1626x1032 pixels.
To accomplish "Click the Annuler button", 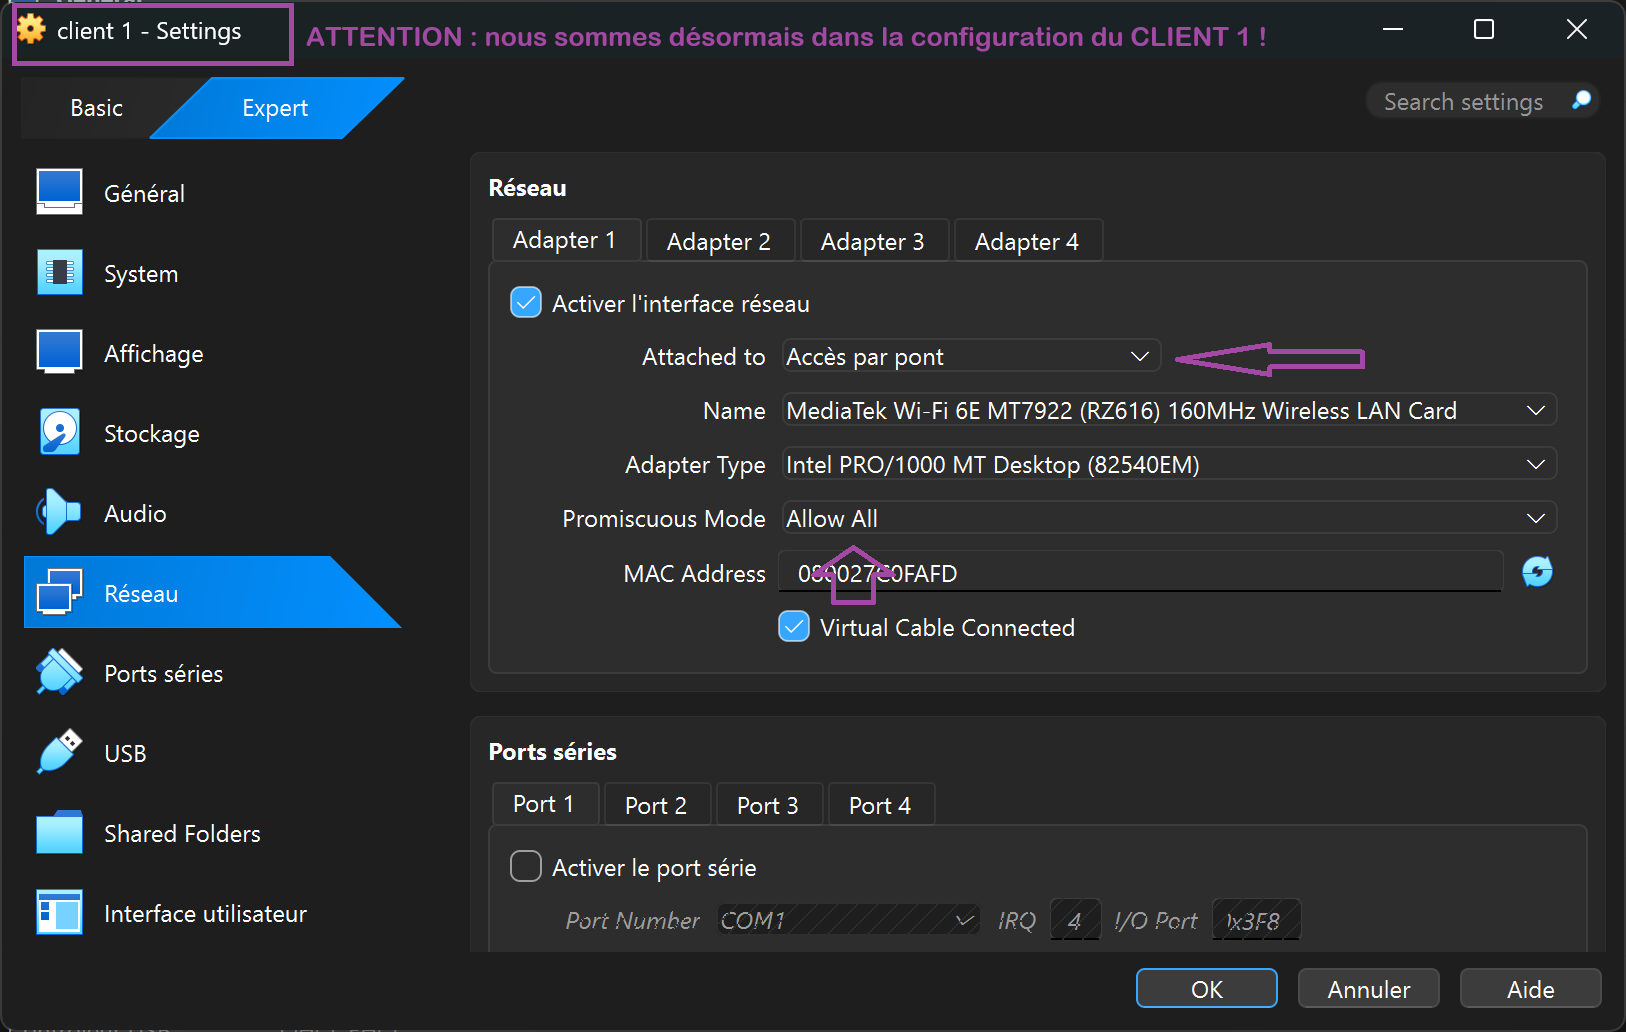I will tap(1368, 988).
